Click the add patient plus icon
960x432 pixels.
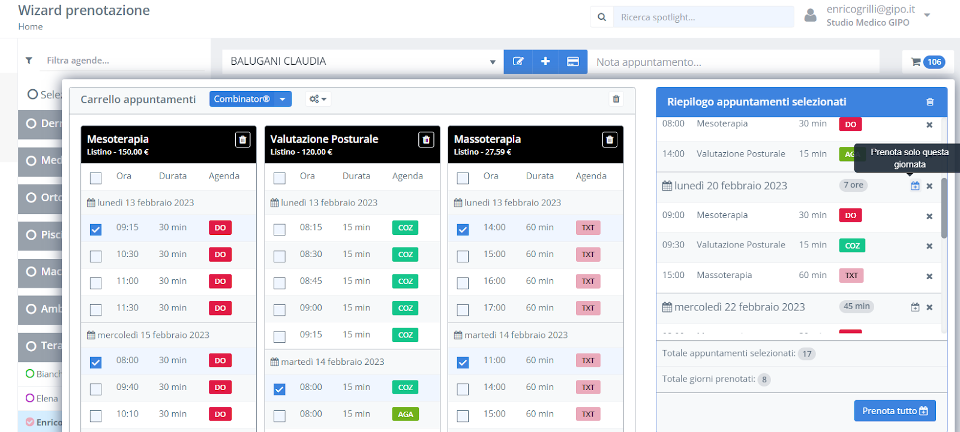click(546, 62)
